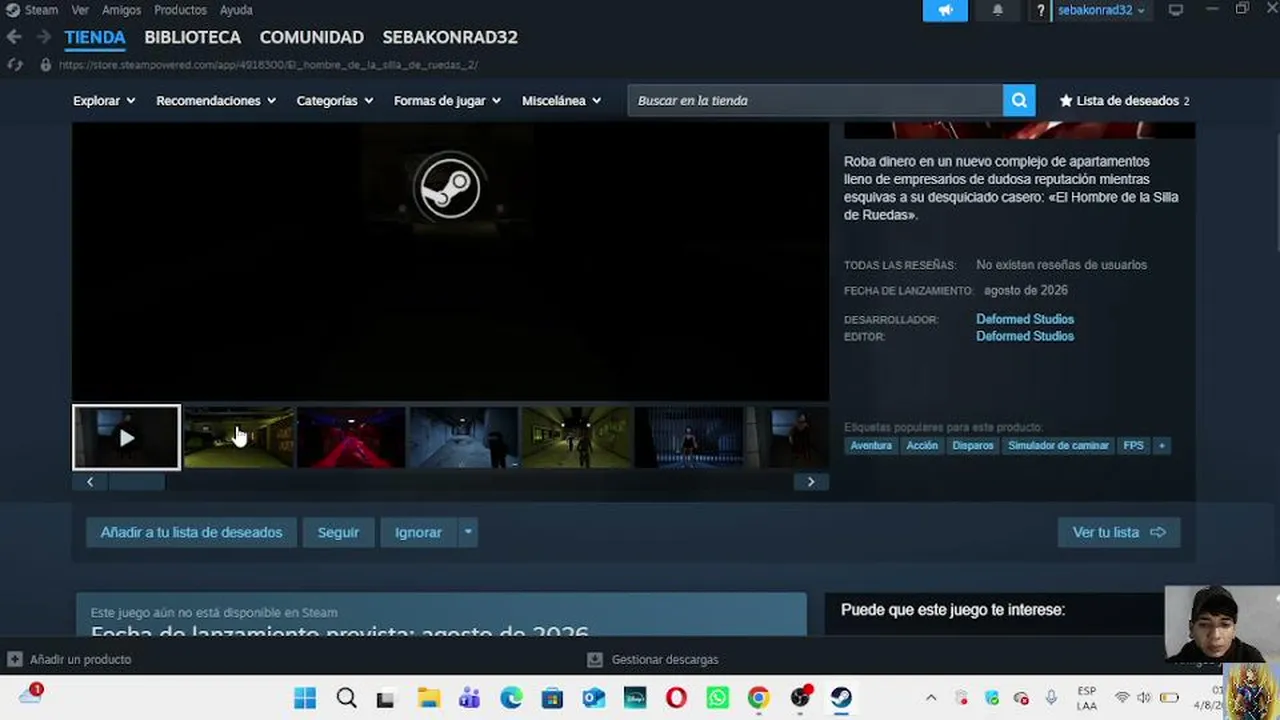The height and width of the screenshot is (720, 1280).
Task: Open Lista de deseados link
Action: point(1125,100)
